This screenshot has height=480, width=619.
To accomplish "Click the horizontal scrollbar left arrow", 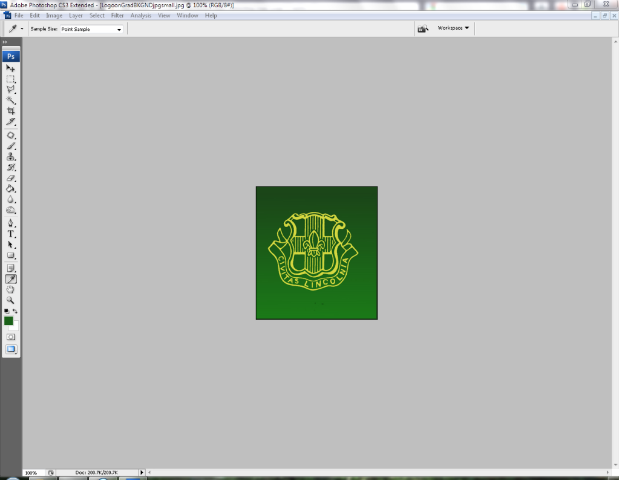I will point(149,472).
